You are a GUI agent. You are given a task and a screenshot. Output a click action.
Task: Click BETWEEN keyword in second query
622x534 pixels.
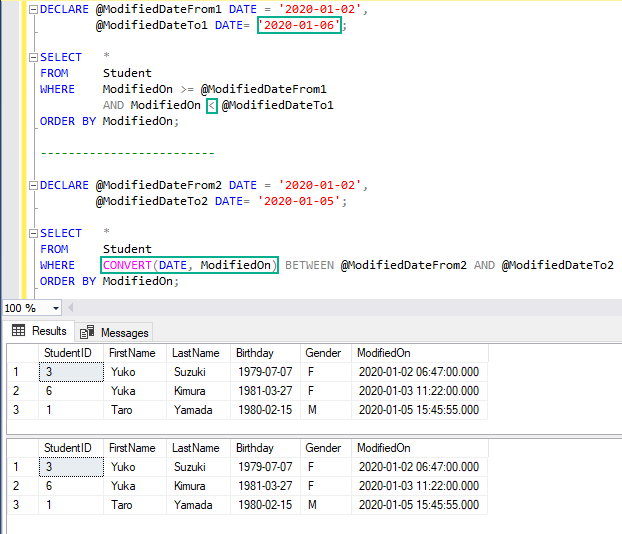(309, 265)
